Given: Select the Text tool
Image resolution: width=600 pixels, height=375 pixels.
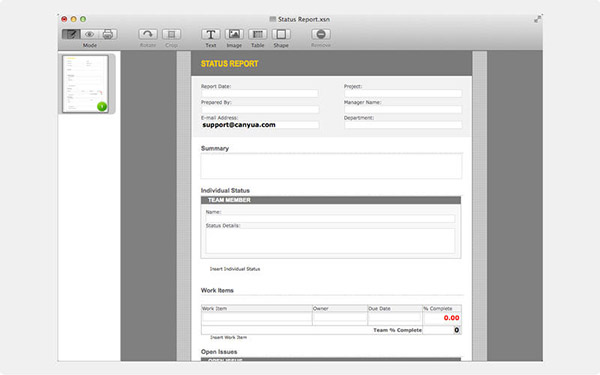Looking at the screenshot, I should pos(210,34).
